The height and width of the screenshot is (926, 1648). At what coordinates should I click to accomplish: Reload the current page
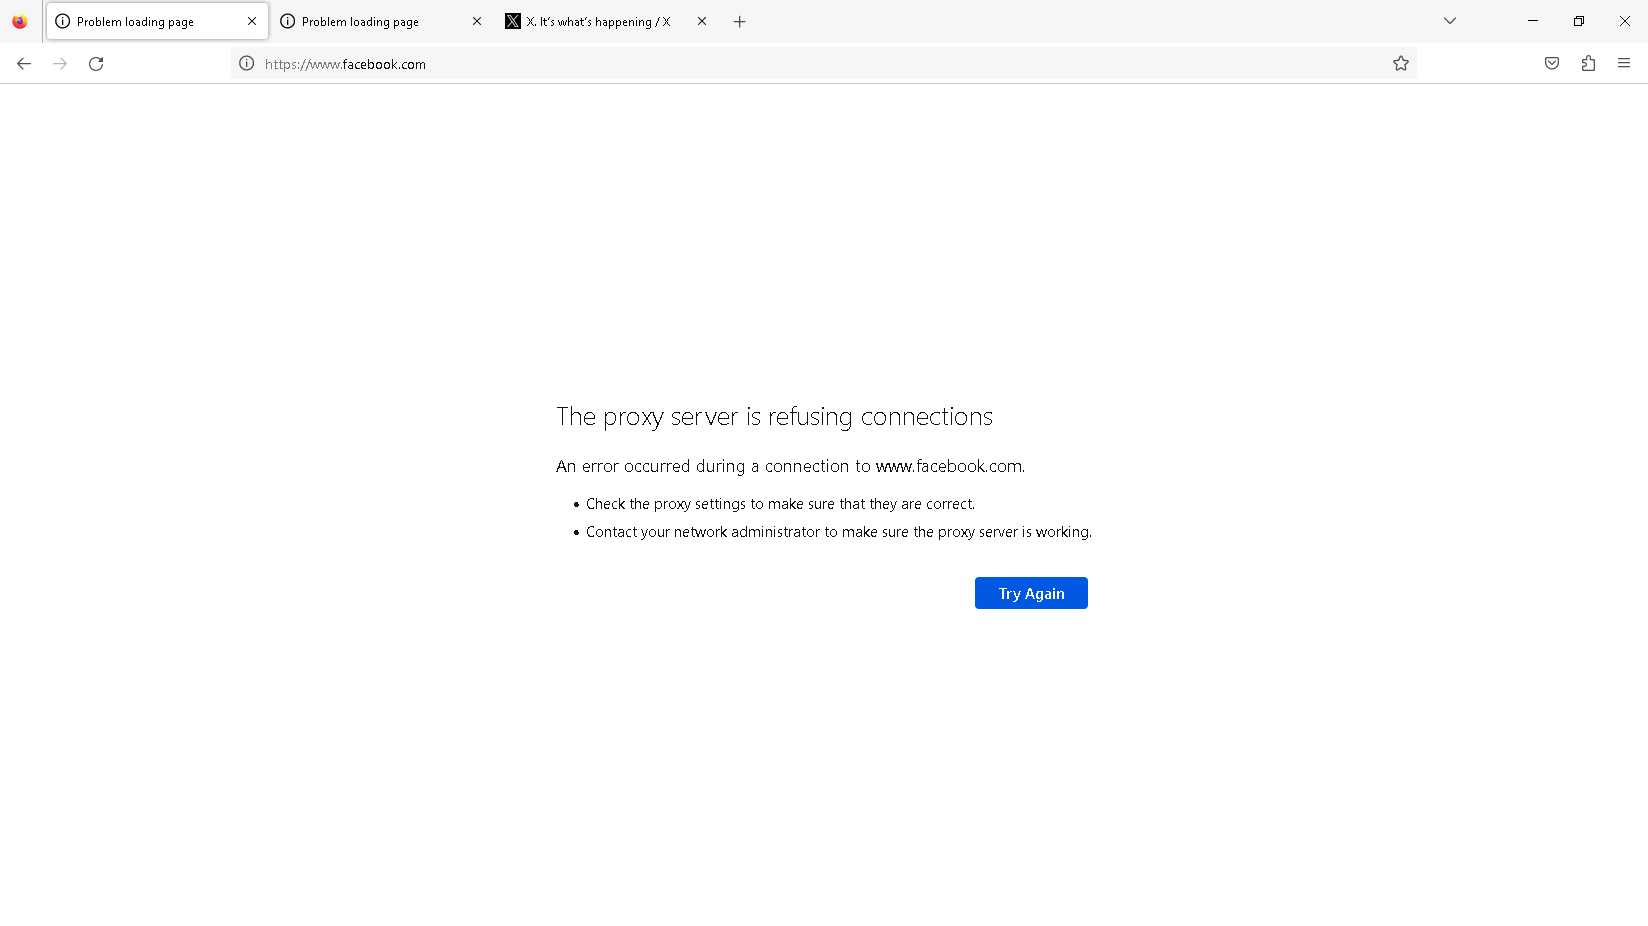(96, 64)
